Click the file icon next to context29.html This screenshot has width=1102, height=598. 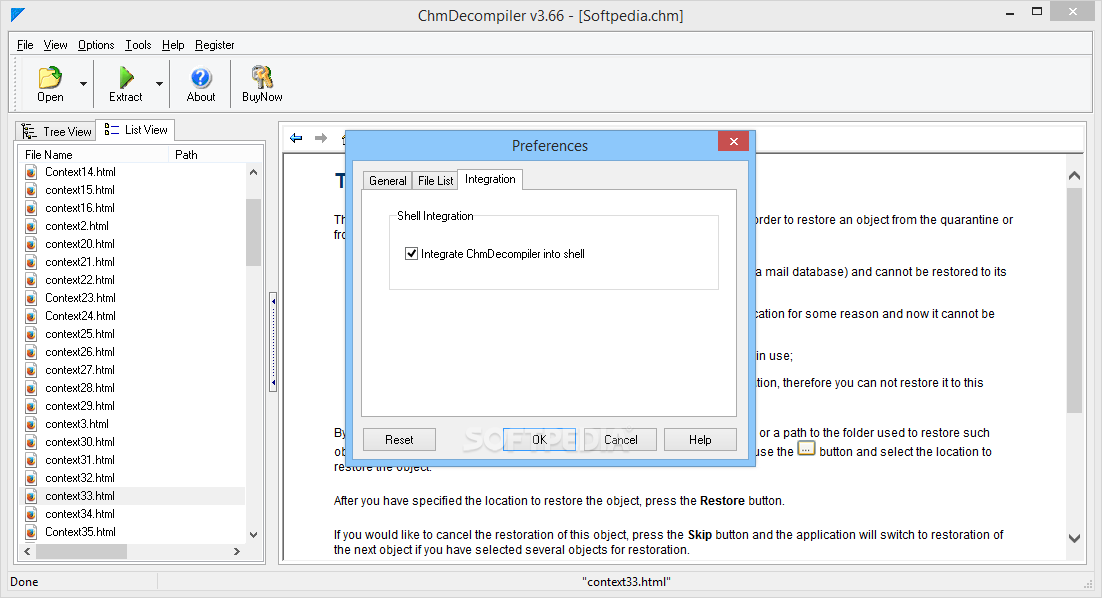pos(31,406)
